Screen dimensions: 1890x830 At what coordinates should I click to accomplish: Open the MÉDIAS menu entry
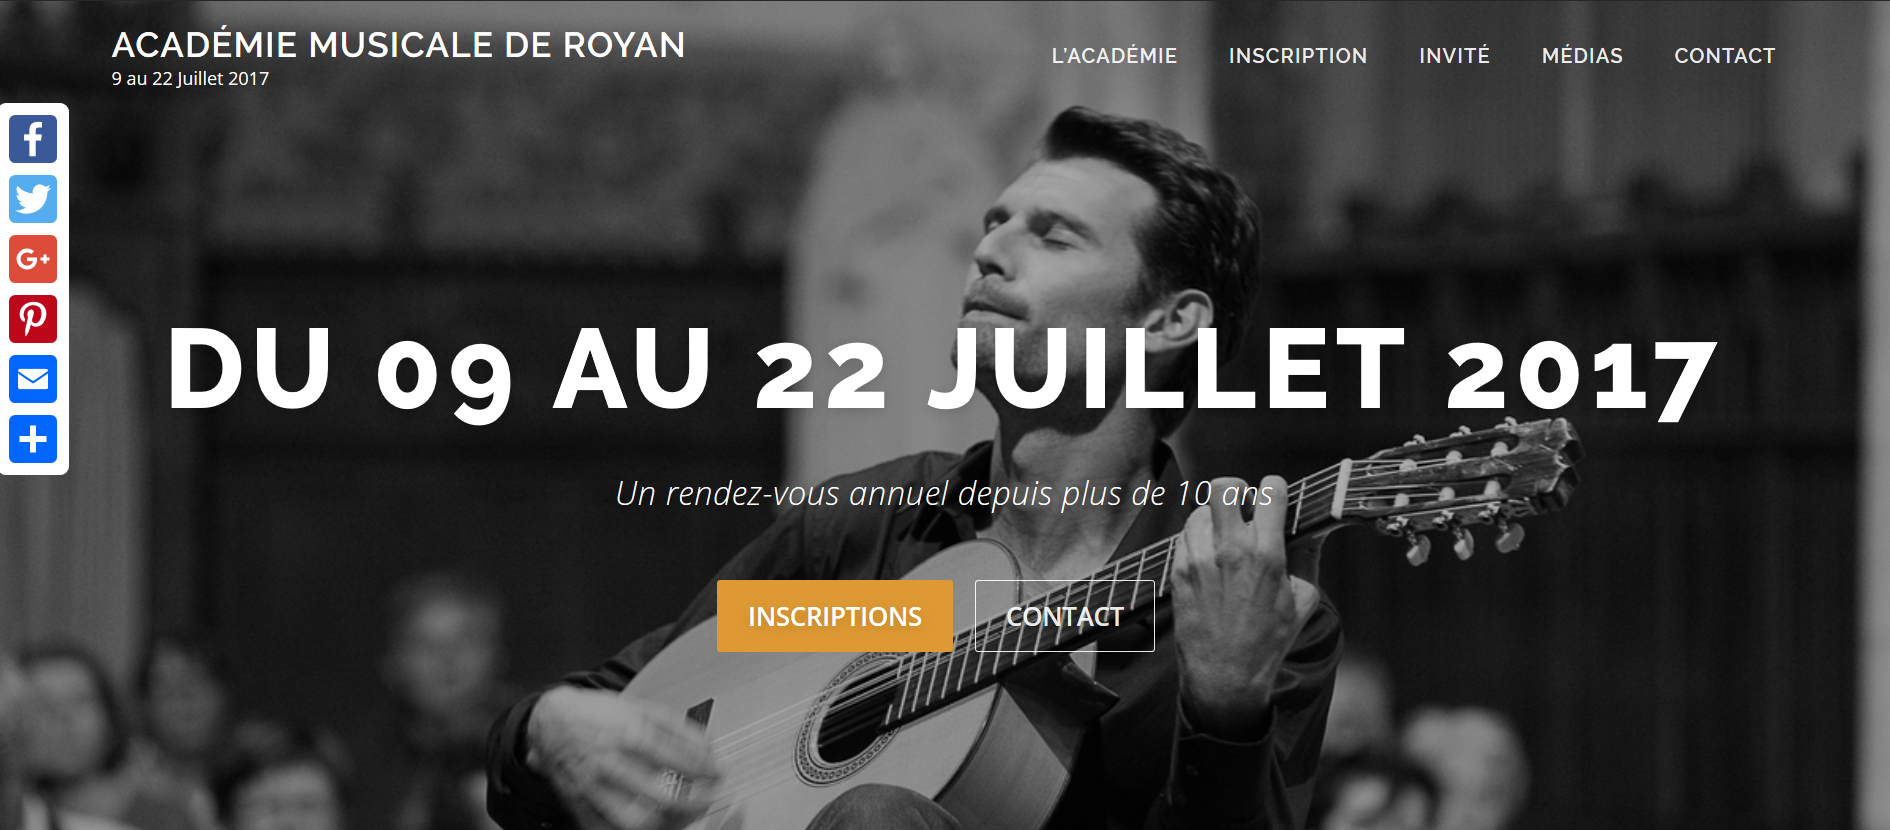1582,56
